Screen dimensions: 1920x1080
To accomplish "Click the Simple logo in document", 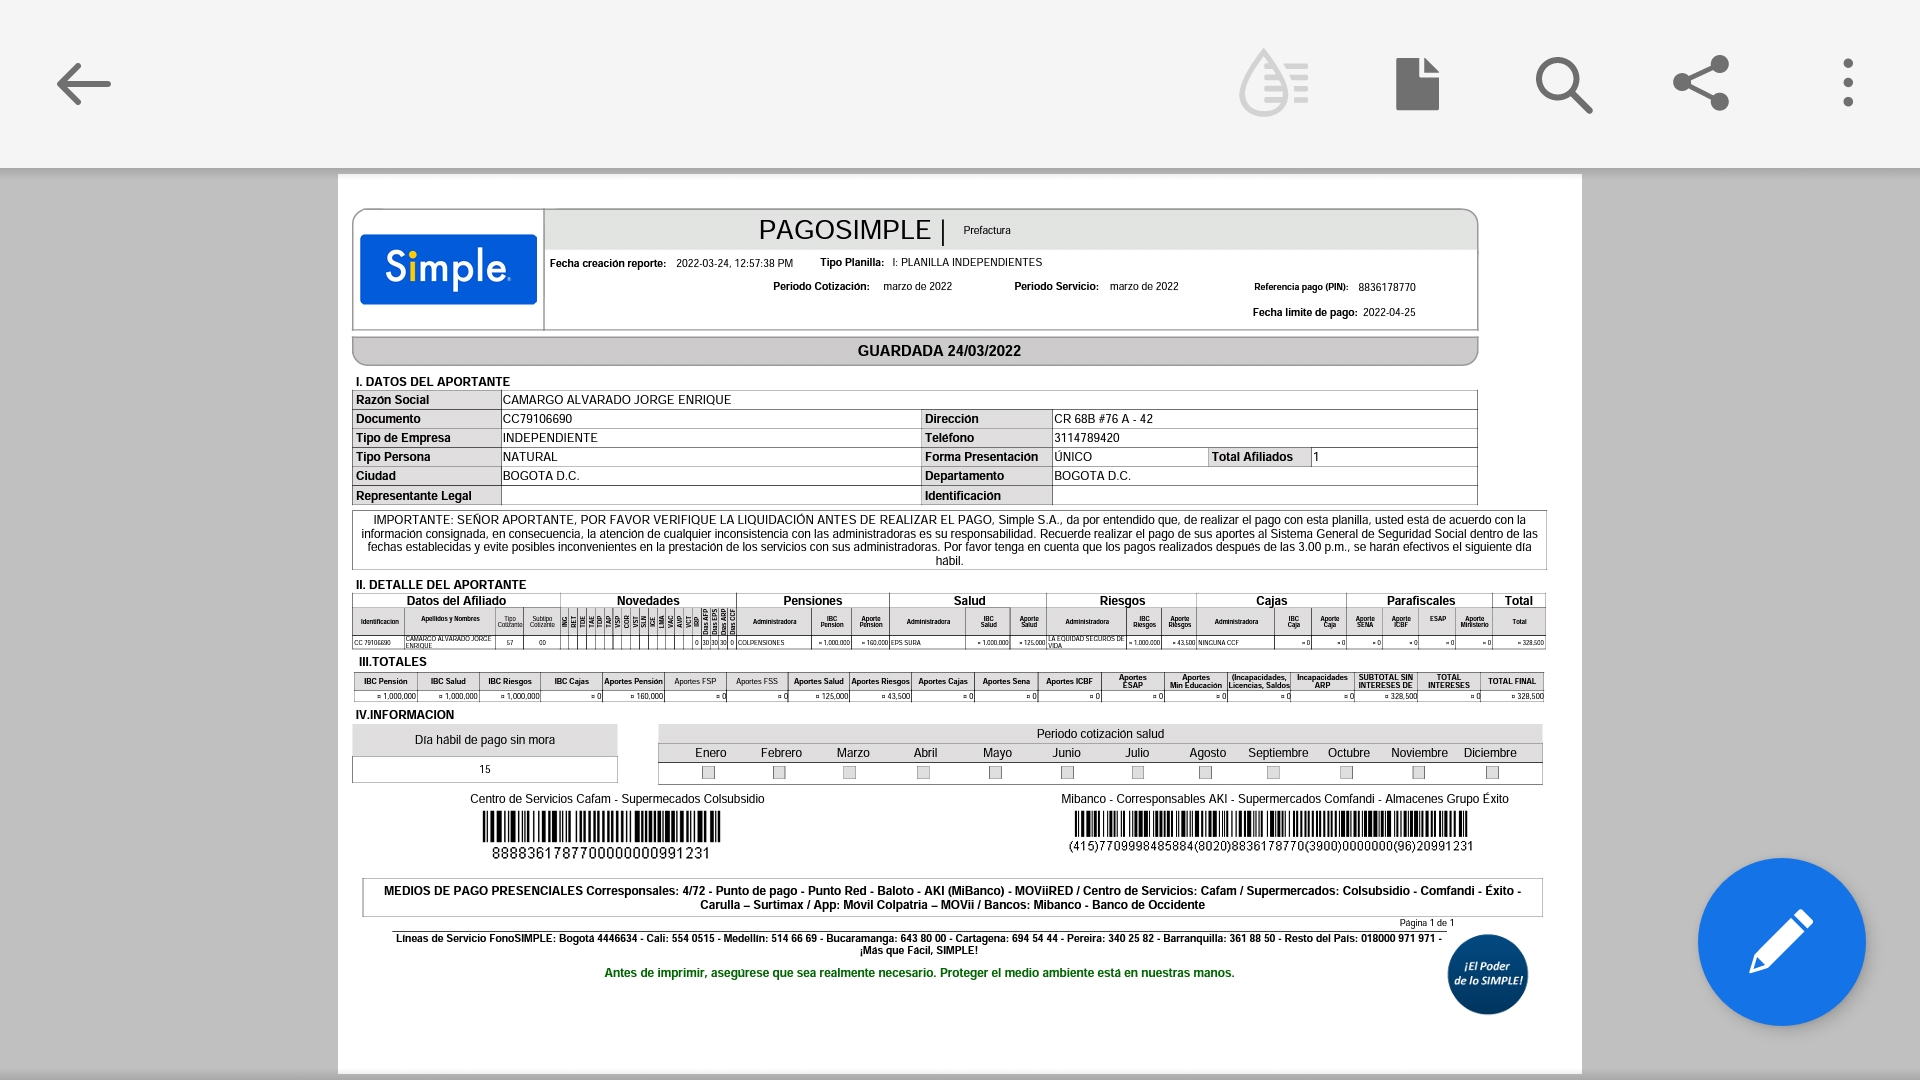I will coord(448,269).
